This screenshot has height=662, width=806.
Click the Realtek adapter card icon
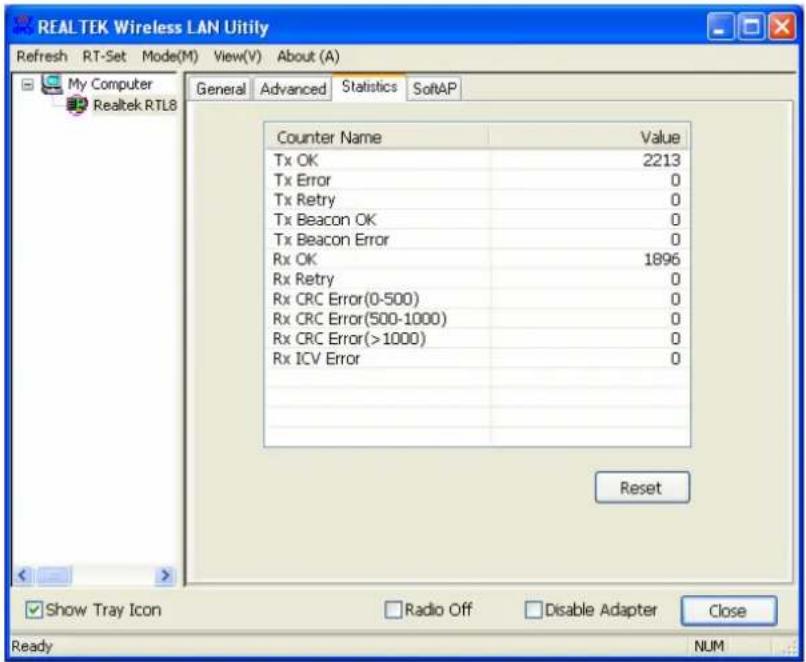click(77, 105)
